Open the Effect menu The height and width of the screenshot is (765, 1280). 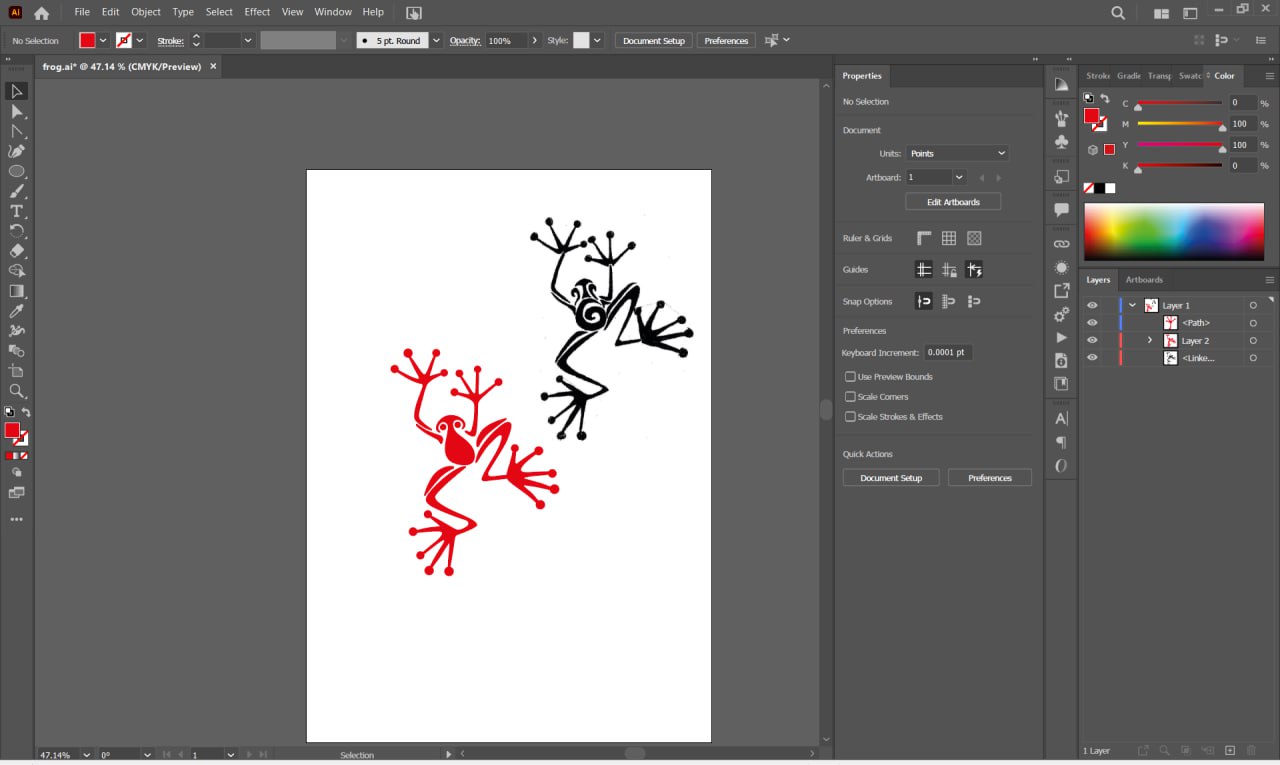click(x=257, y=12)
